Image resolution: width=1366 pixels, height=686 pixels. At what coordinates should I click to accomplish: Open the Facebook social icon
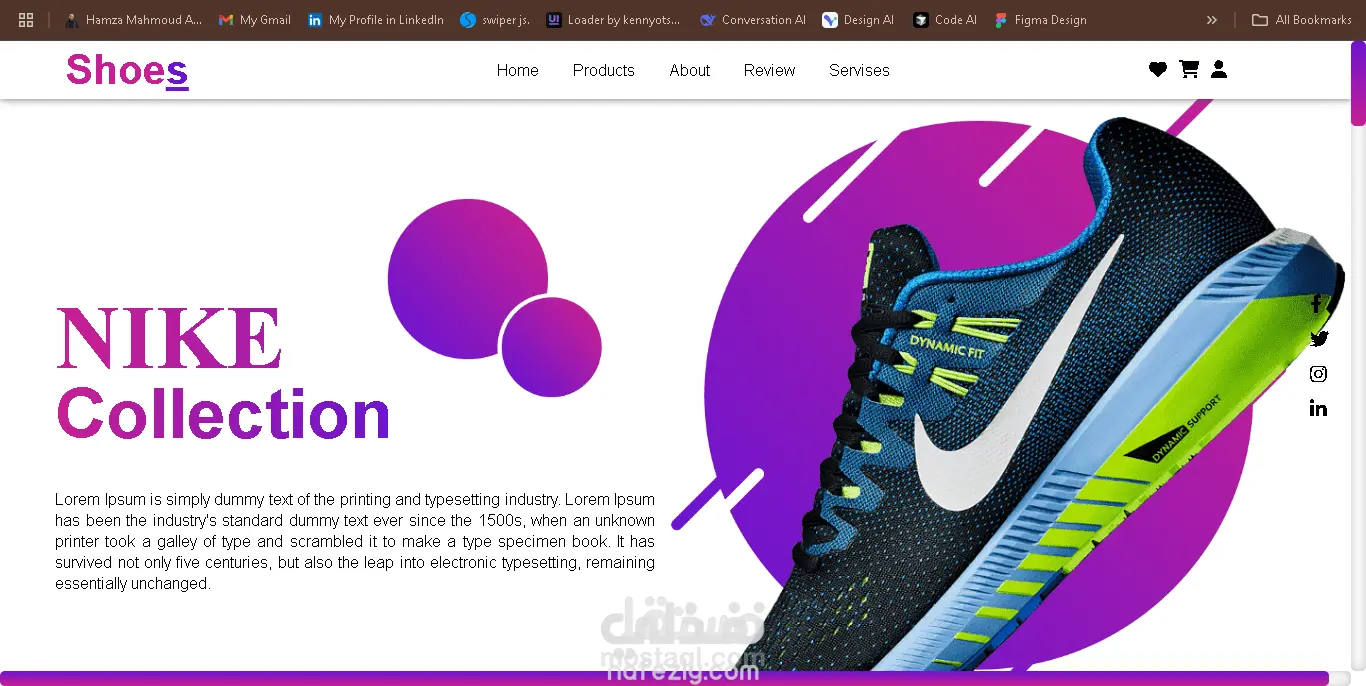[x=1316, y=304]
